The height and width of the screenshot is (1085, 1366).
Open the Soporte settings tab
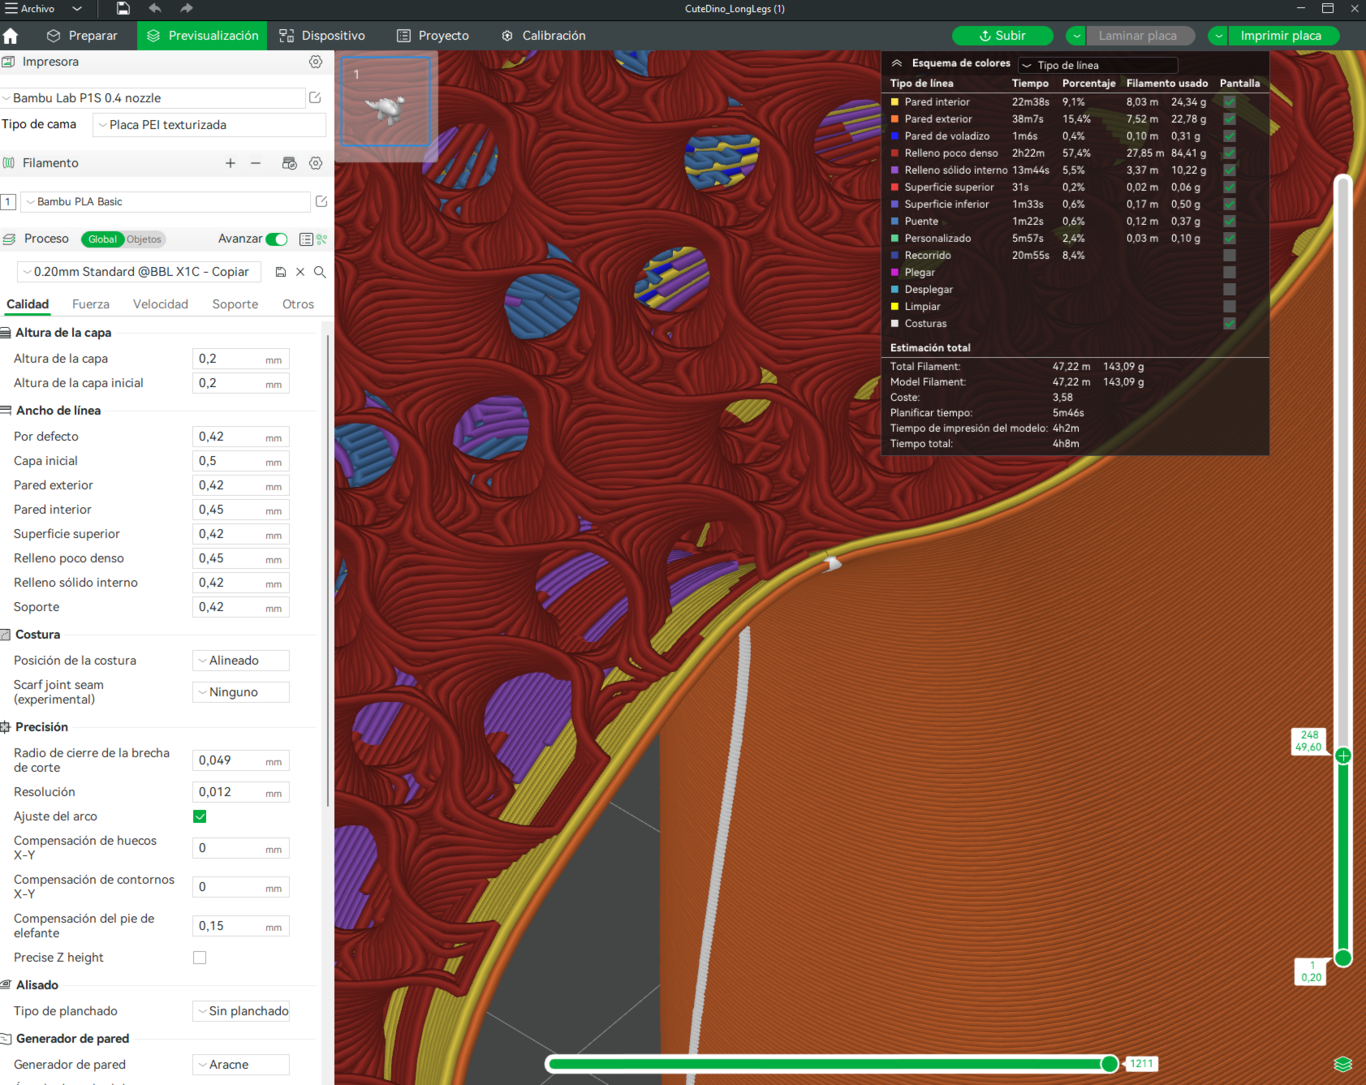(235, 304)
